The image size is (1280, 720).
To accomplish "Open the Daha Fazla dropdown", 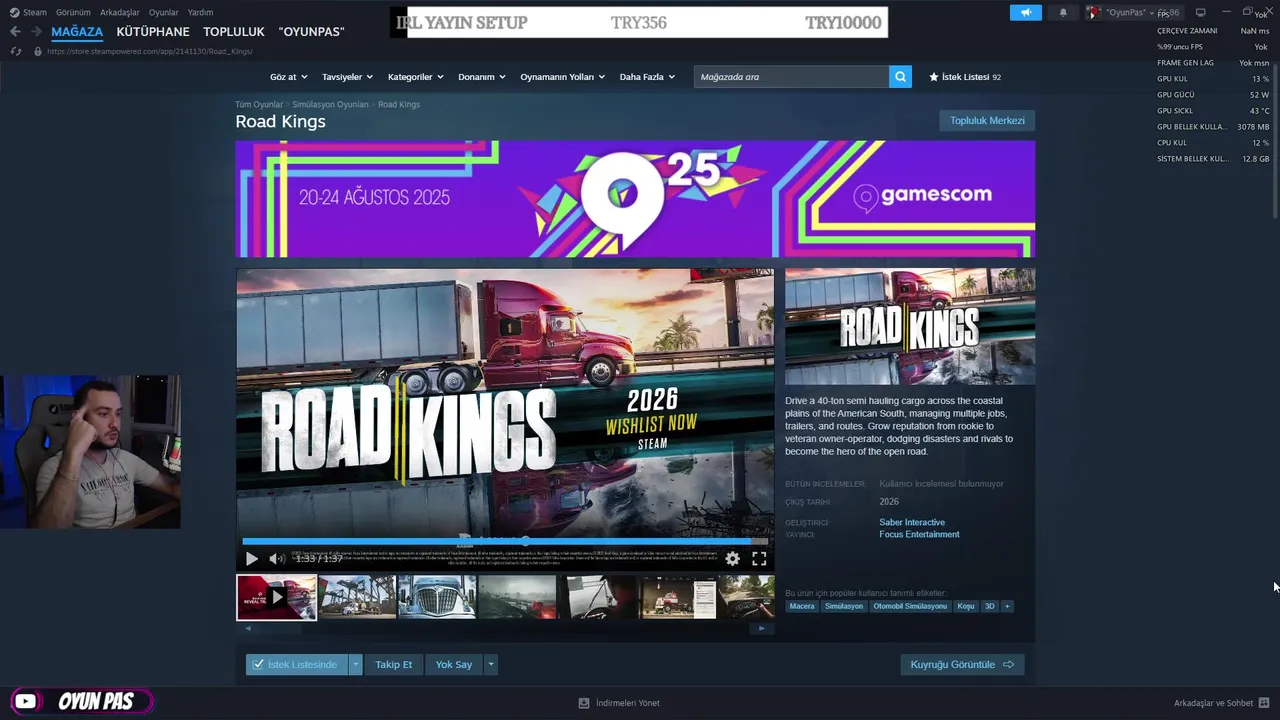I will pyautogui.click(x=647, y=77).
